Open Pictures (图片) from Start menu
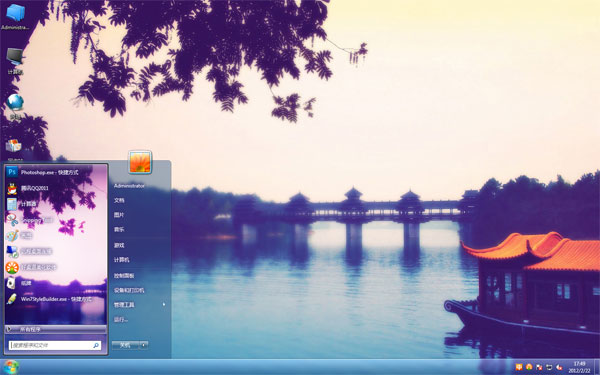The image size is (600, 375). tap(139, 215)
